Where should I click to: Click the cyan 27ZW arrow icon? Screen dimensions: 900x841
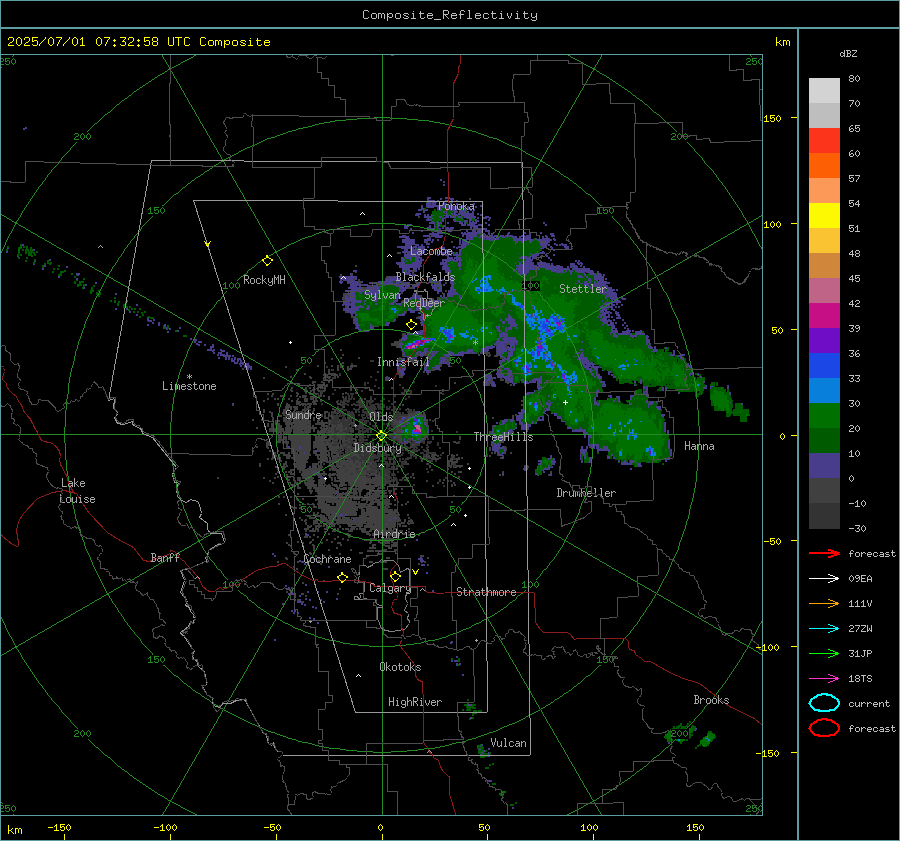coord(824,629)
